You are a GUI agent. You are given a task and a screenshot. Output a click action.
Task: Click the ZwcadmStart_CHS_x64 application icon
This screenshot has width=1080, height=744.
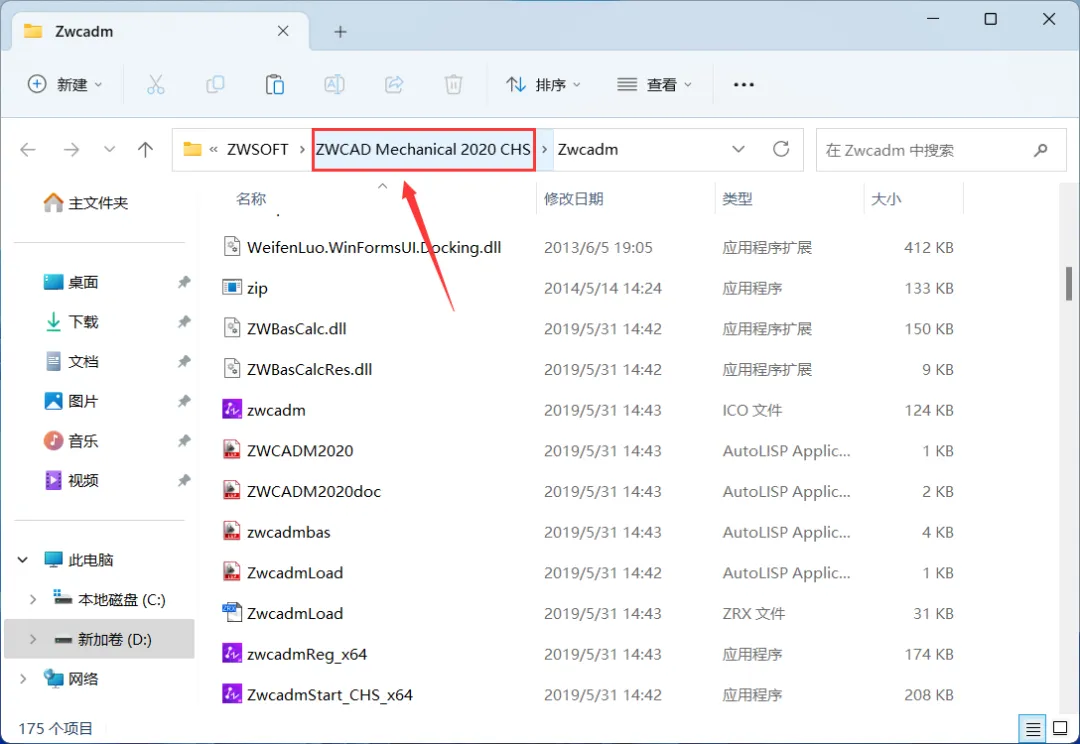pos(231,694)
